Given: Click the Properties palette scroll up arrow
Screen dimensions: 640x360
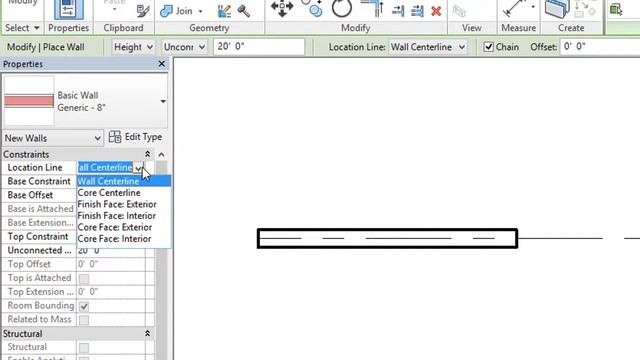Looking at the screenshot, I should tap(161, 154).
